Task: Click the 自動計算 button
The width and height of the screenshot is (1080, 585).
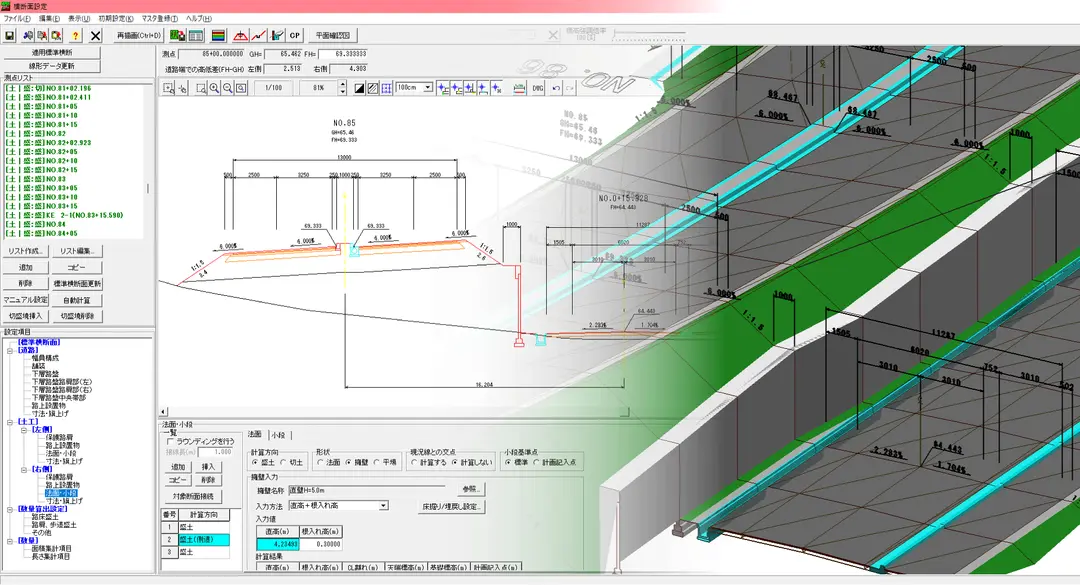Action: coord(76,300)
